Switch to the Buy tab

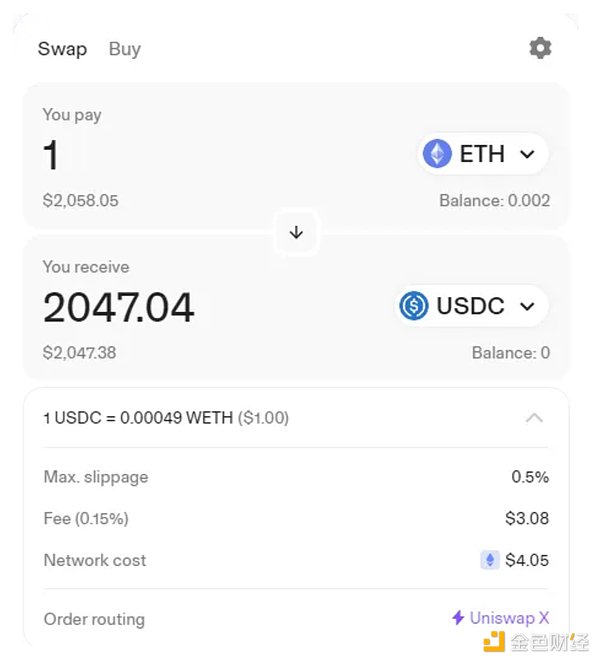pos(124,49)
